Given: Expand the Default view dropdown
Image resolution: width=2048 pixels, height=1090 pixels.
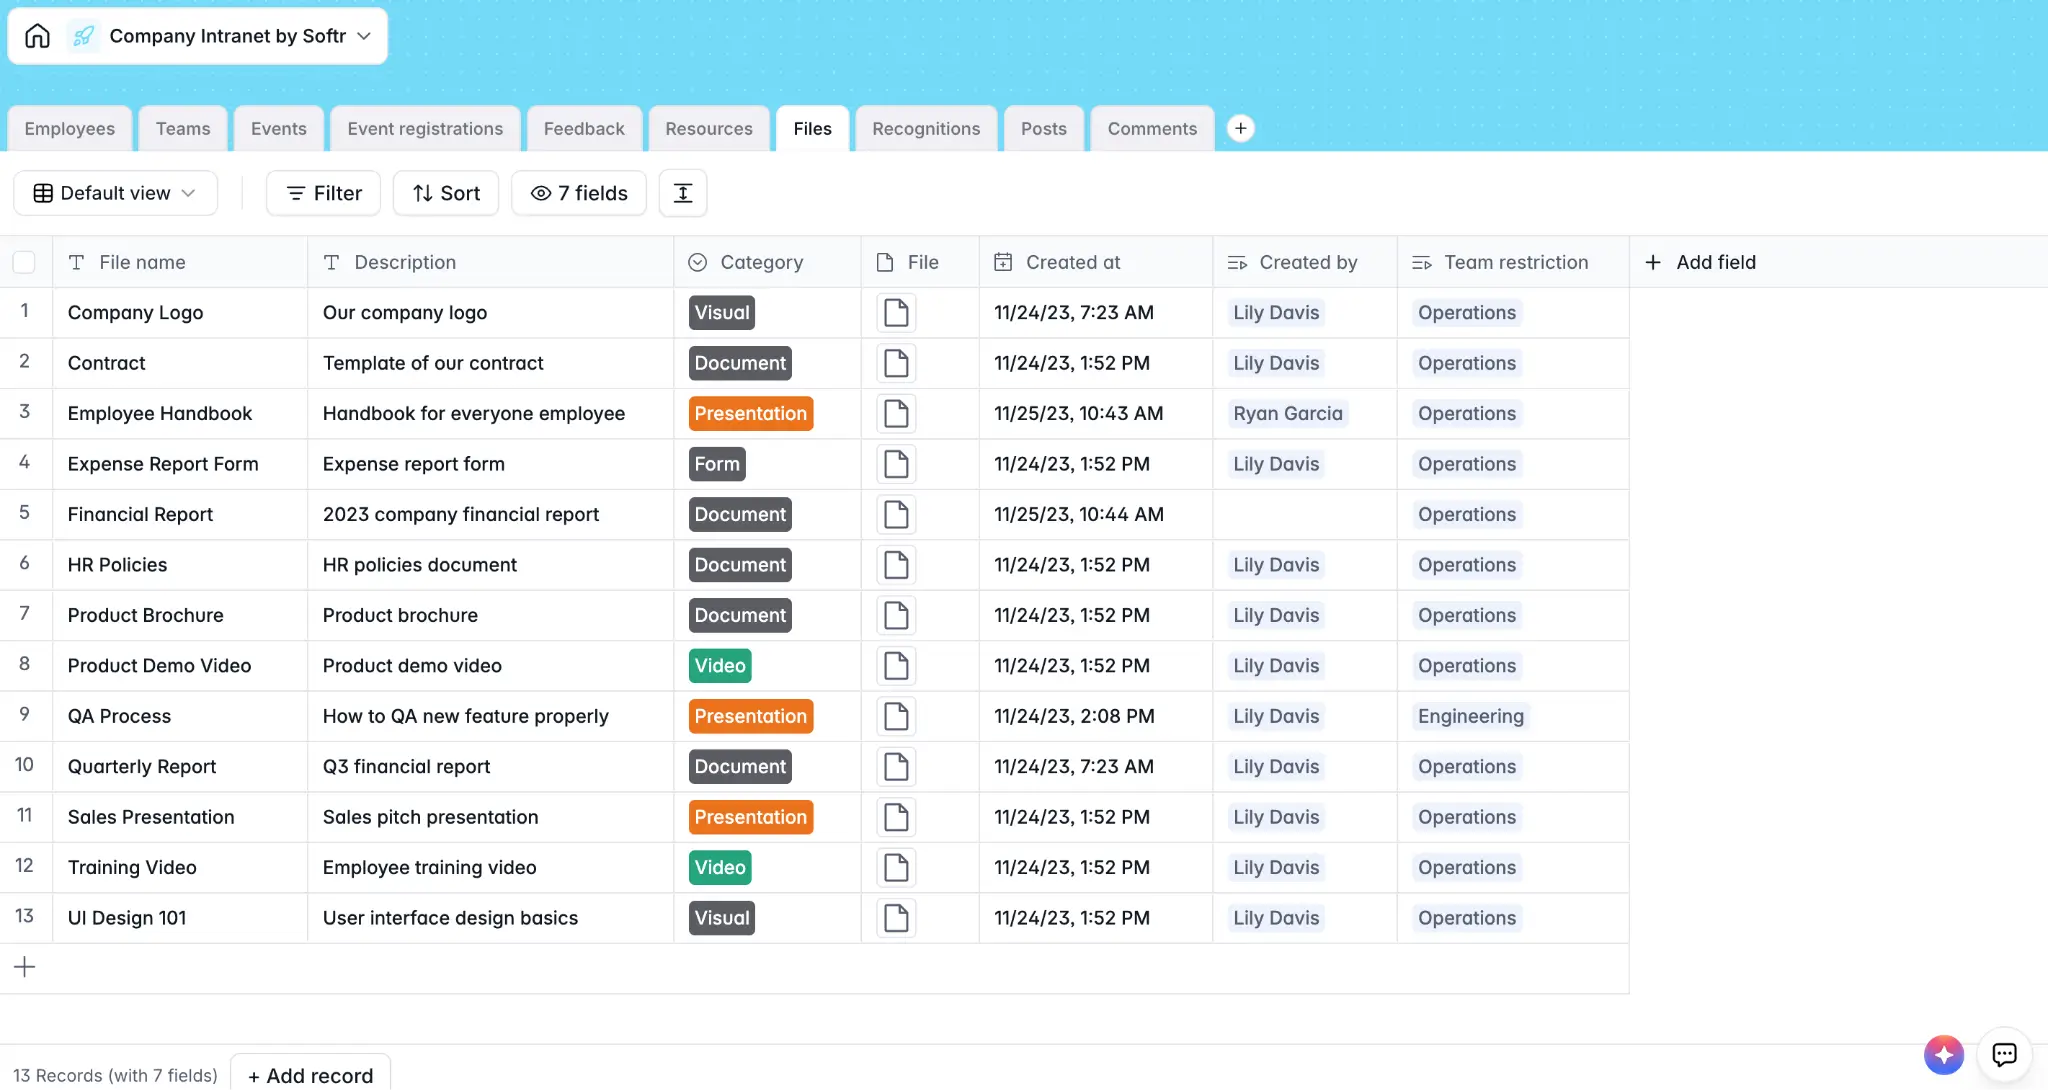Looking at the screenshot, I should [x=115, y=193].
